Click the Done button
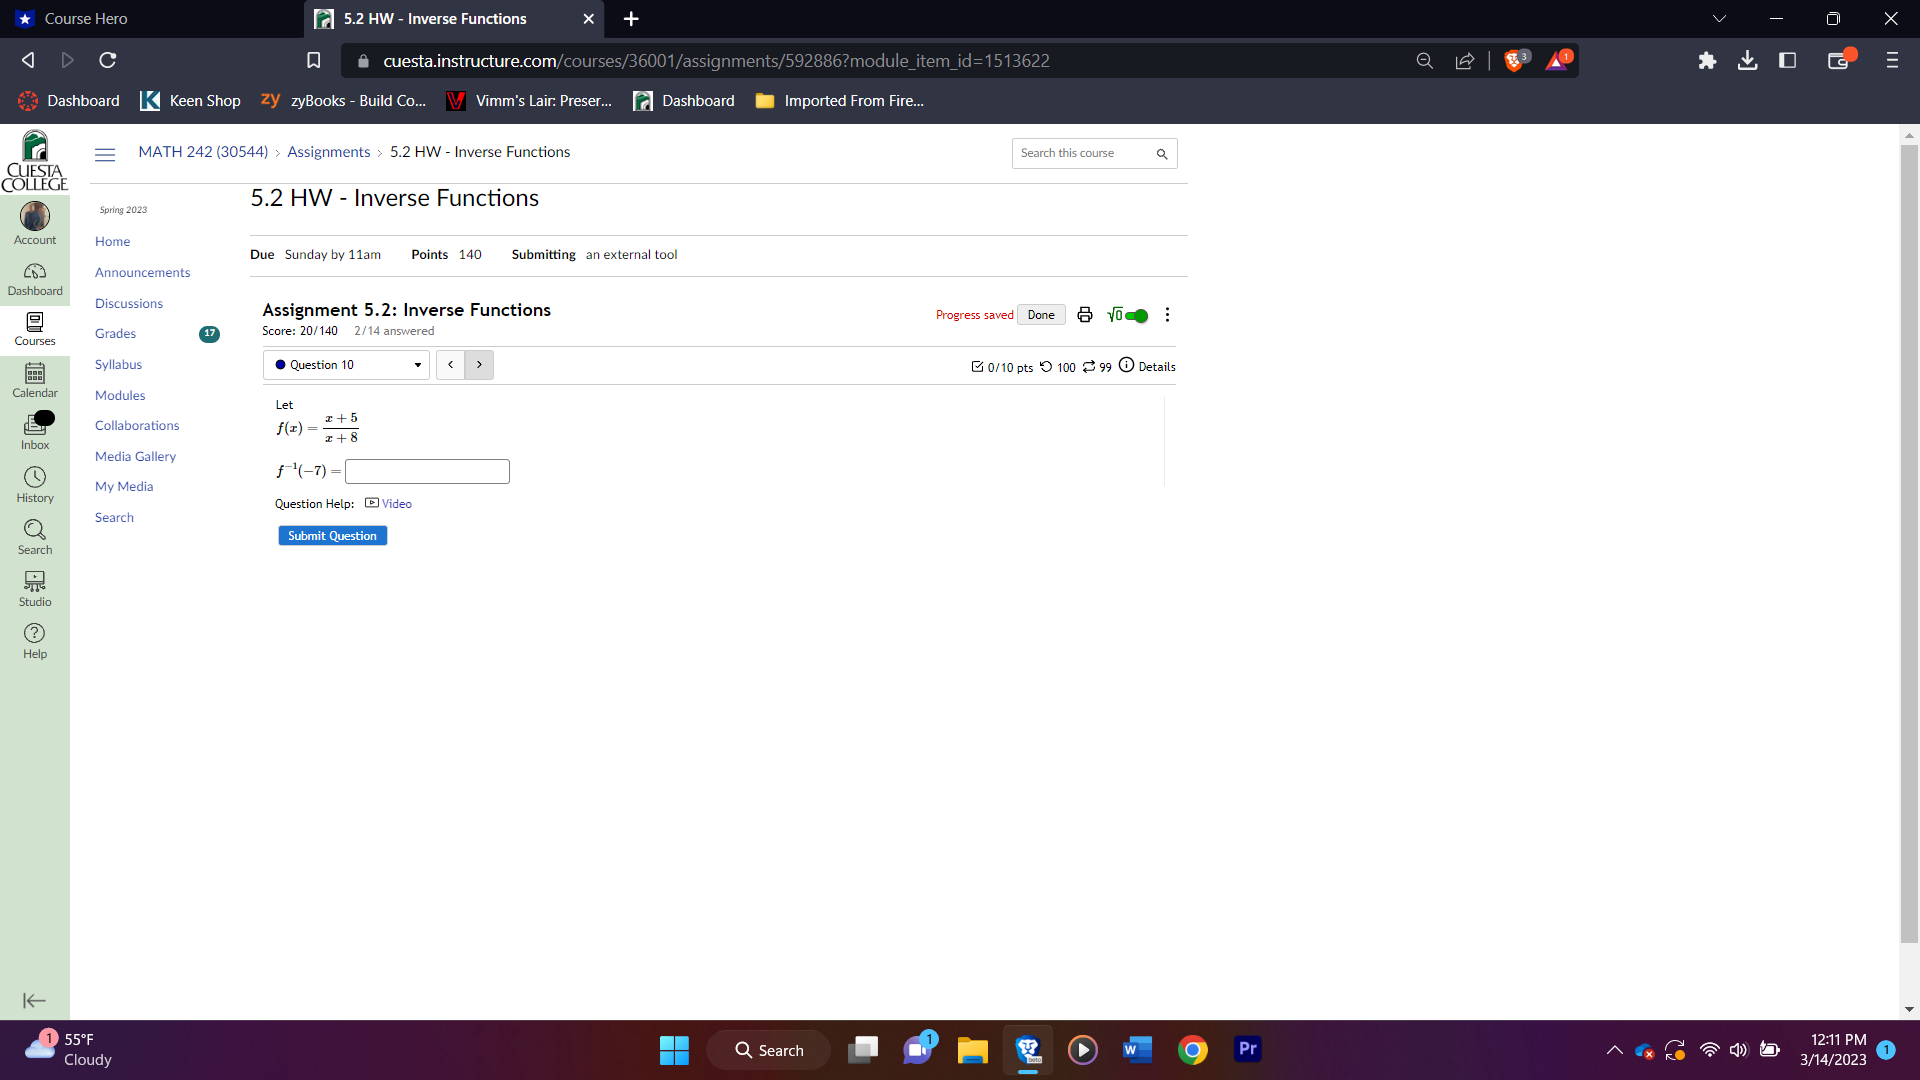This screenshot has height=1080, width=1920. pos(1041,315)
